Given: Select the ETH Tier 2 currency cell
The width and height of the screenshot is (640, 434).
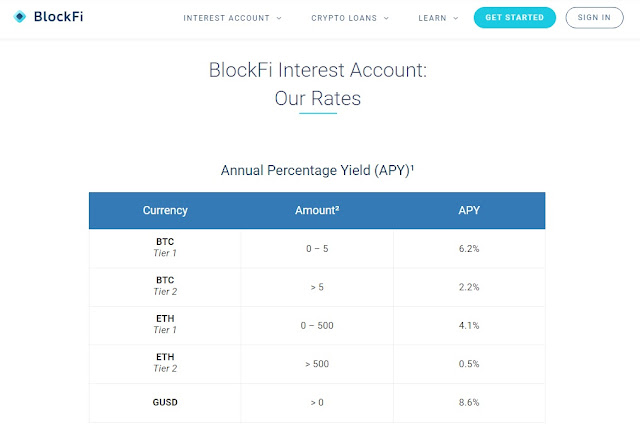Looking at the screenshot, I should pyautogui.click(x=165, y=363).
